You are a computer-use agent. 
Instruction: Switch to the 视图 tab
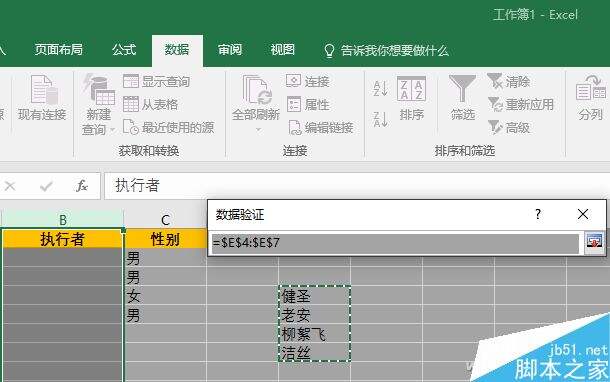click(x=282, y=50)
